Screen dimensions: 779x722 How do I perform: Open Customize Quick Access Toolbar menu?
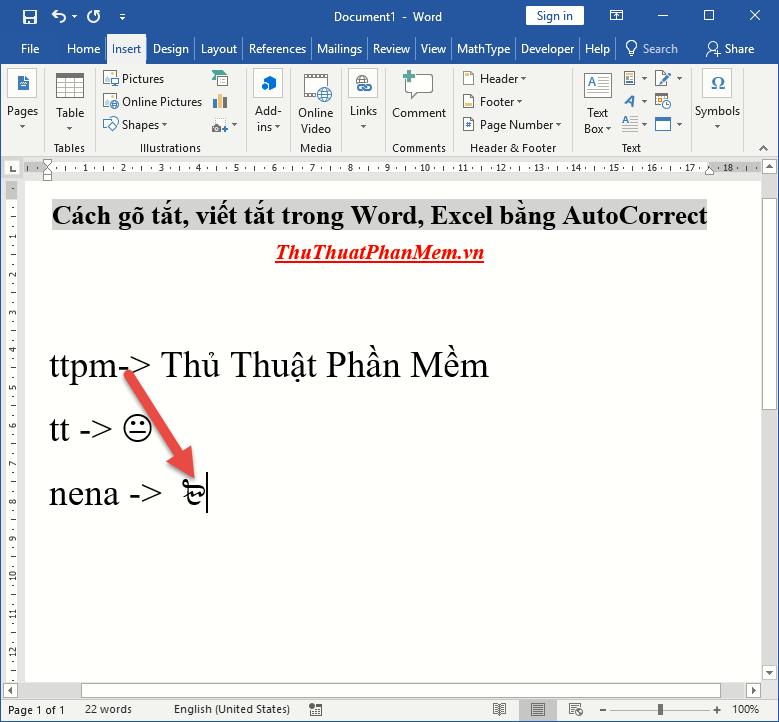click(x=122, y=17)
